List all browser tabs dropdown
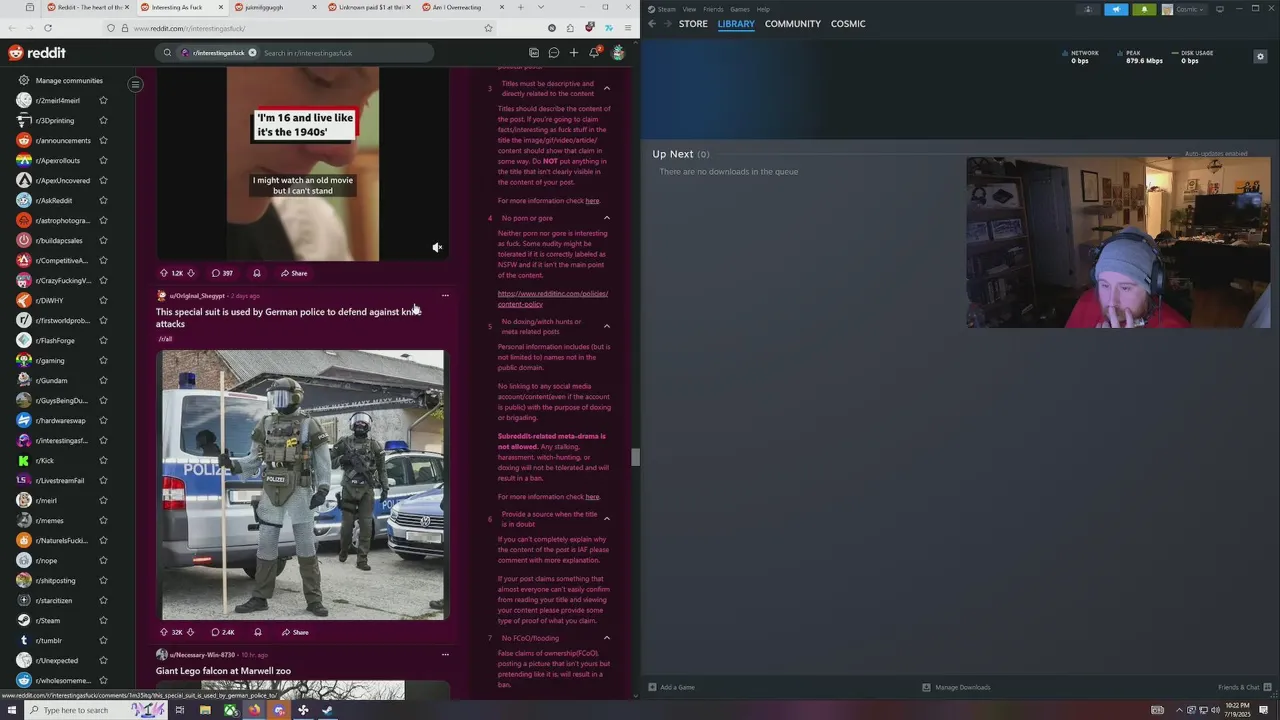1280x720 pixels. 540,7
